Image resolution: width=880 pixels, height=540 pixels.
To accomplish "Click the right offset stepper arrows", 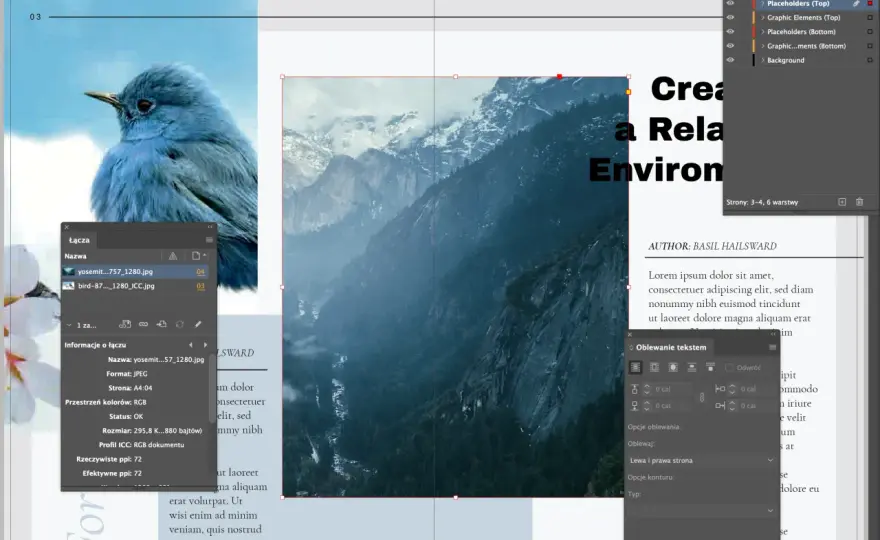I will click(732, 405).
